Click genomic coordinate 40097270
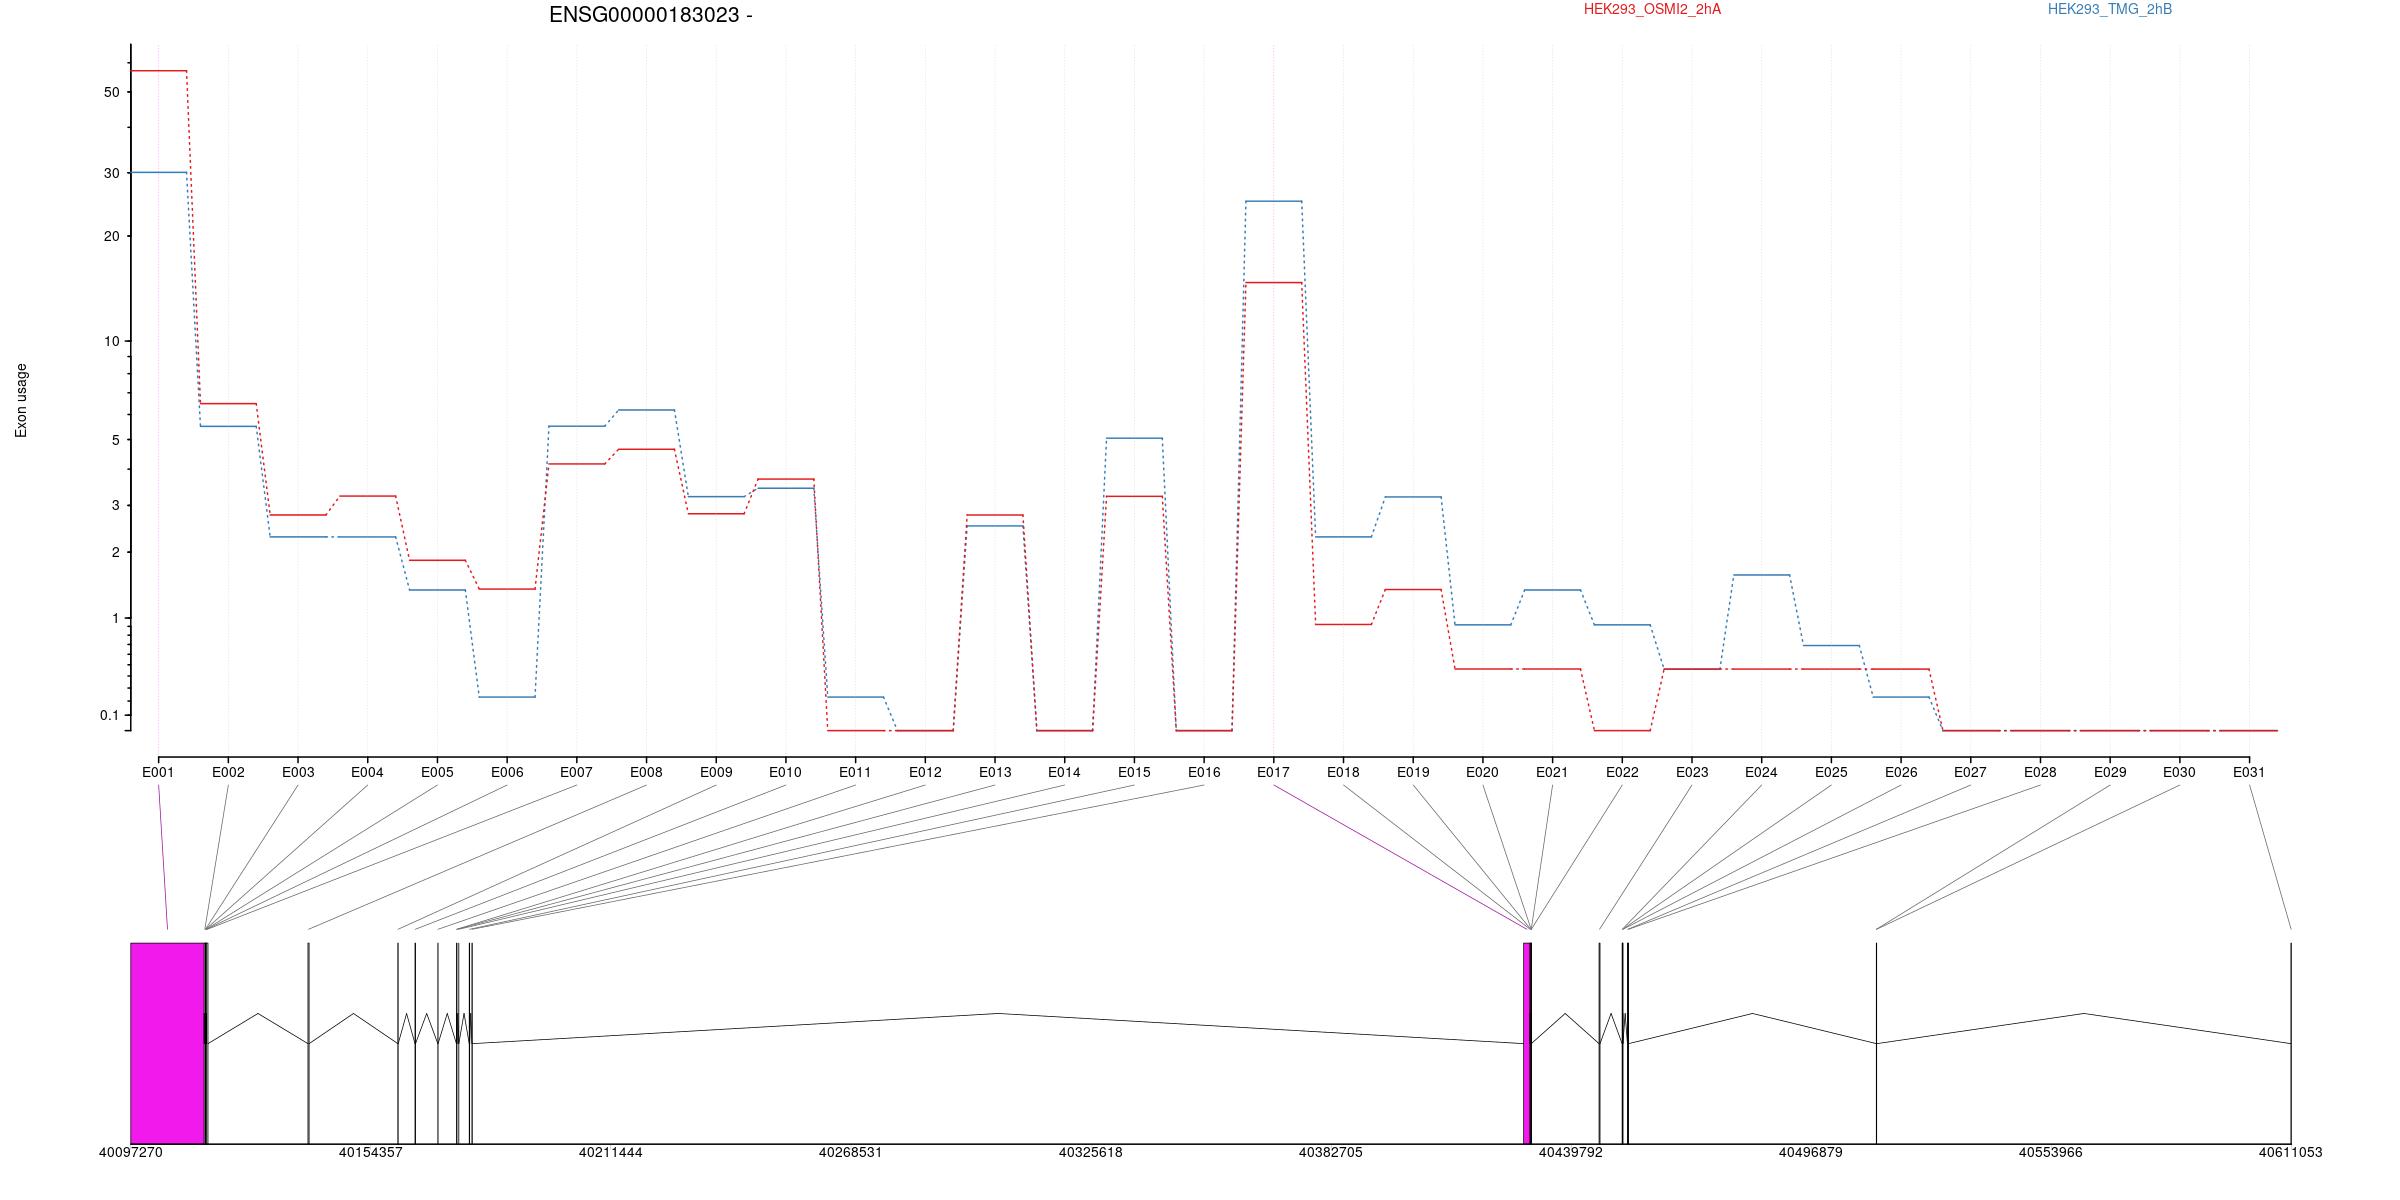This screenshot has height=1200, width=2400. pos(130,1152)
